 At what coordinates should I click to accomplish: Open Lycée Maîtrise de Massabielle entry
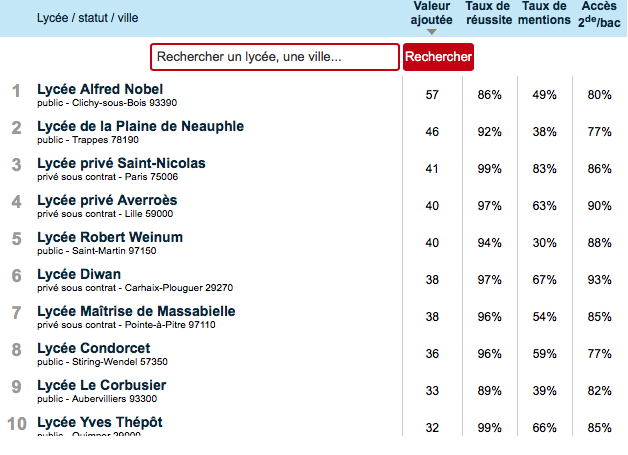pos(136,311)
